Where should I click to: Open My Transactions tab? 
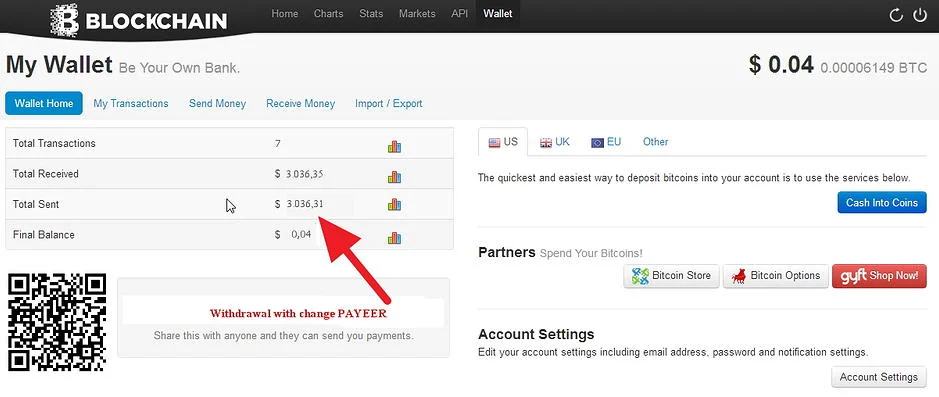point(131,104)
